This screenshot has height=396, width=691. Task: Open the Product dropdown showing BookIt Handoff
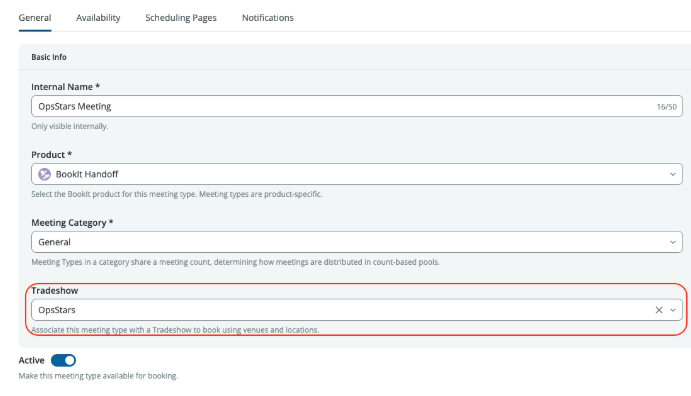(x=357, y=174)
